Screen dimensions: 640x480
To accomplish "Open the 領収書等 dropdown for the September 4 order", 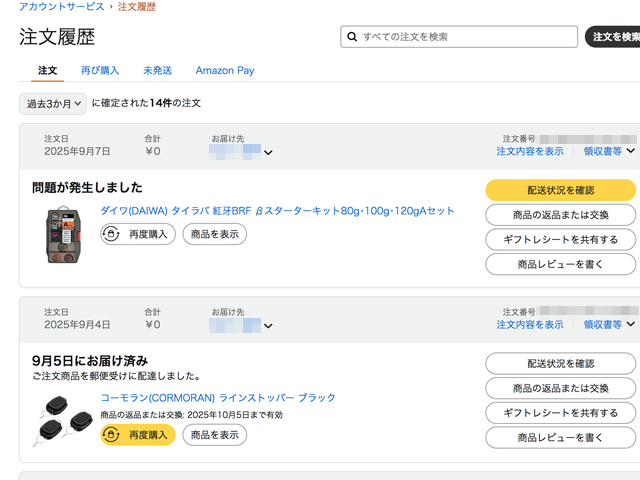I will (609, 324).
